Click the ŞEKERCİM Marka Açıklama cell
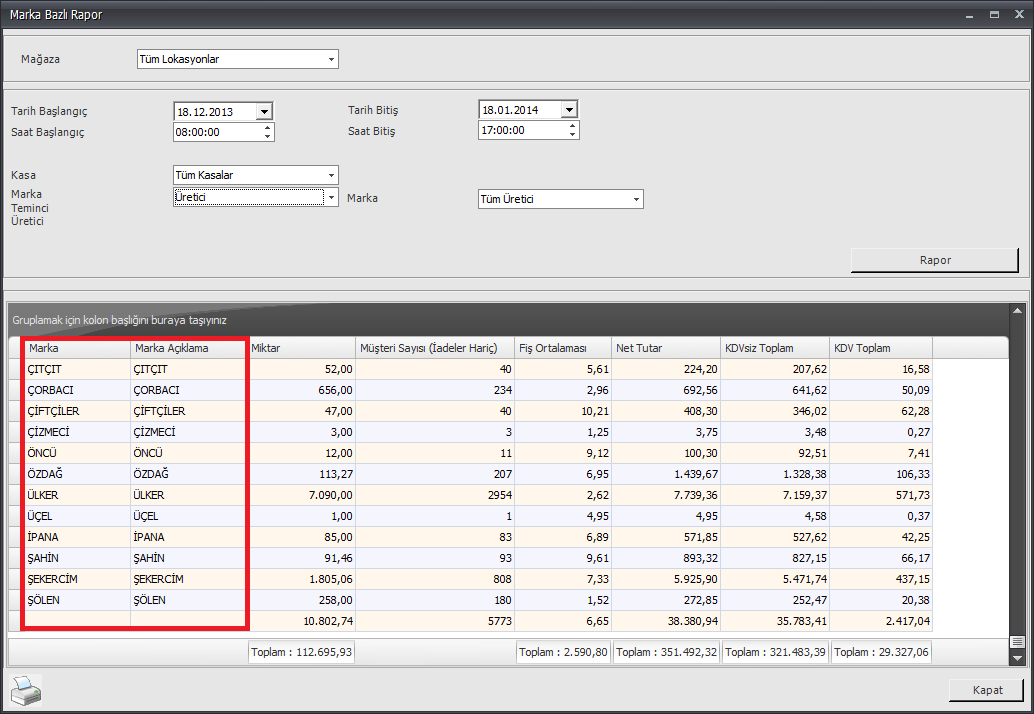Image resolution: width=1034 pixels, height=714 pixels. 189,580
